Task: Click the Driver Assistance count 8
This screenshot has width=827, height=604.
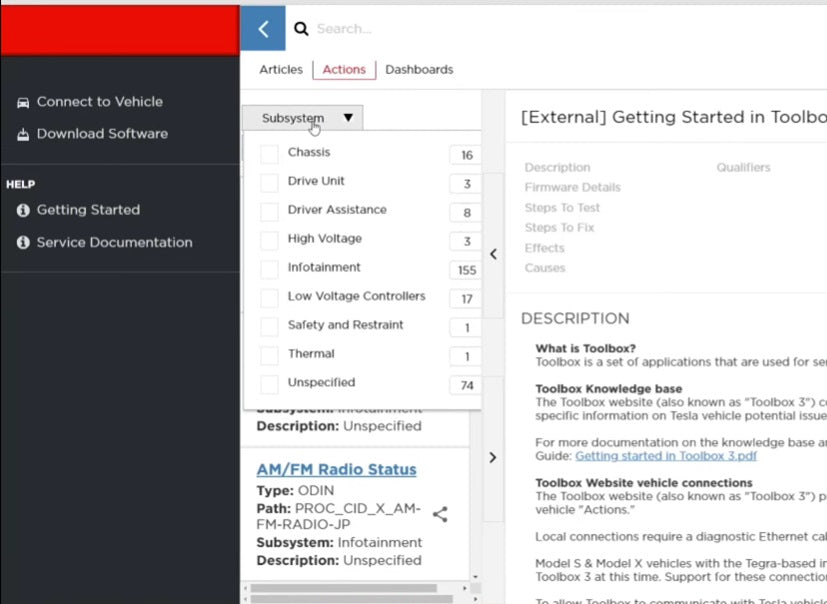Action: coord(466,213)
